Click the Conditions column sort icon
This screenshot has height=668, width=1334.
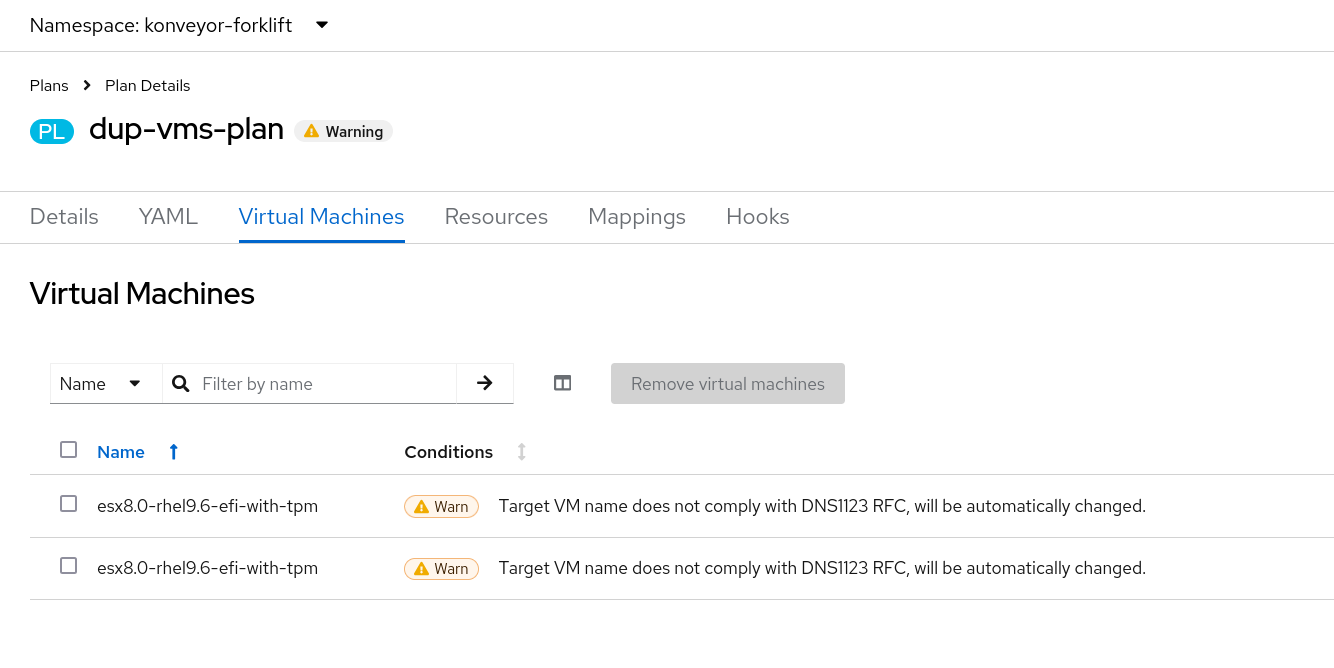[x=521, y=452]
